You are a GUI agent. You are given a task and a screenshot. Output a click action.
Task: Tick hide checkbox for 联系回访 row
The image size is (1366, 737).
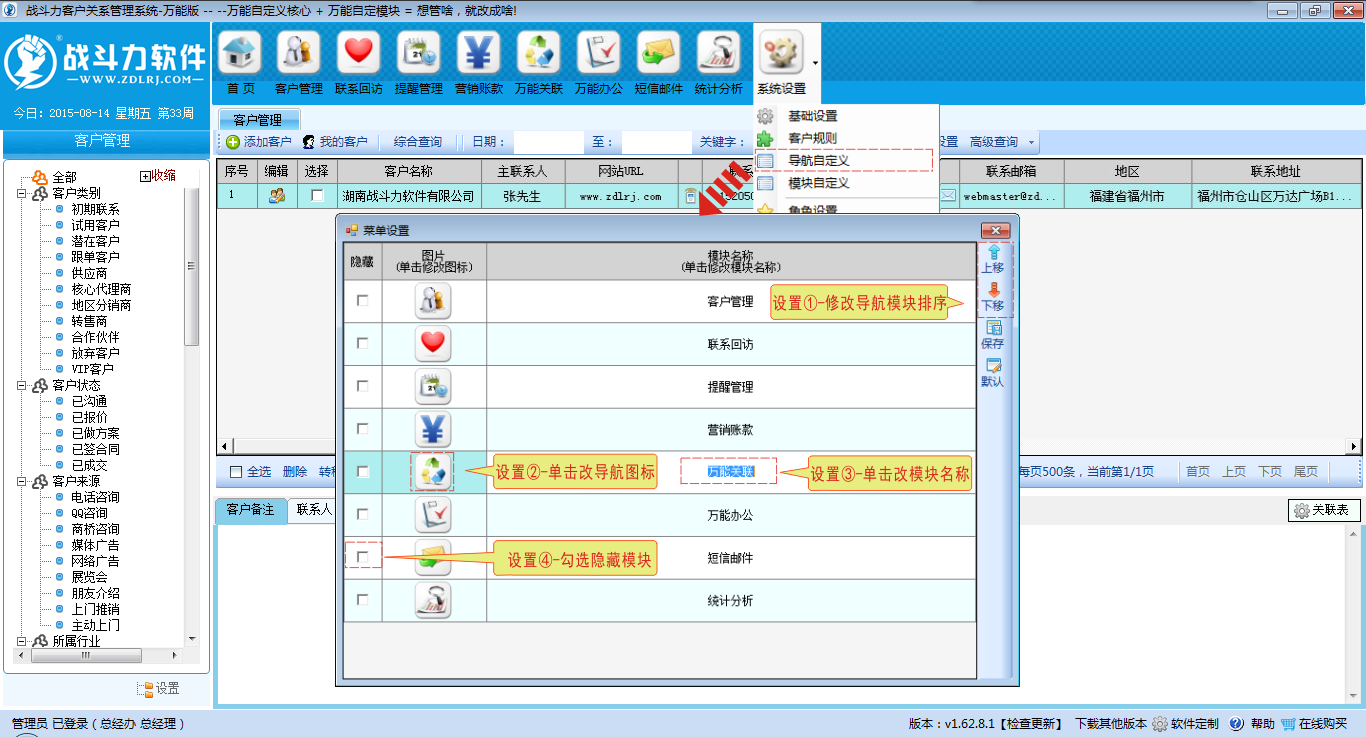362,344
